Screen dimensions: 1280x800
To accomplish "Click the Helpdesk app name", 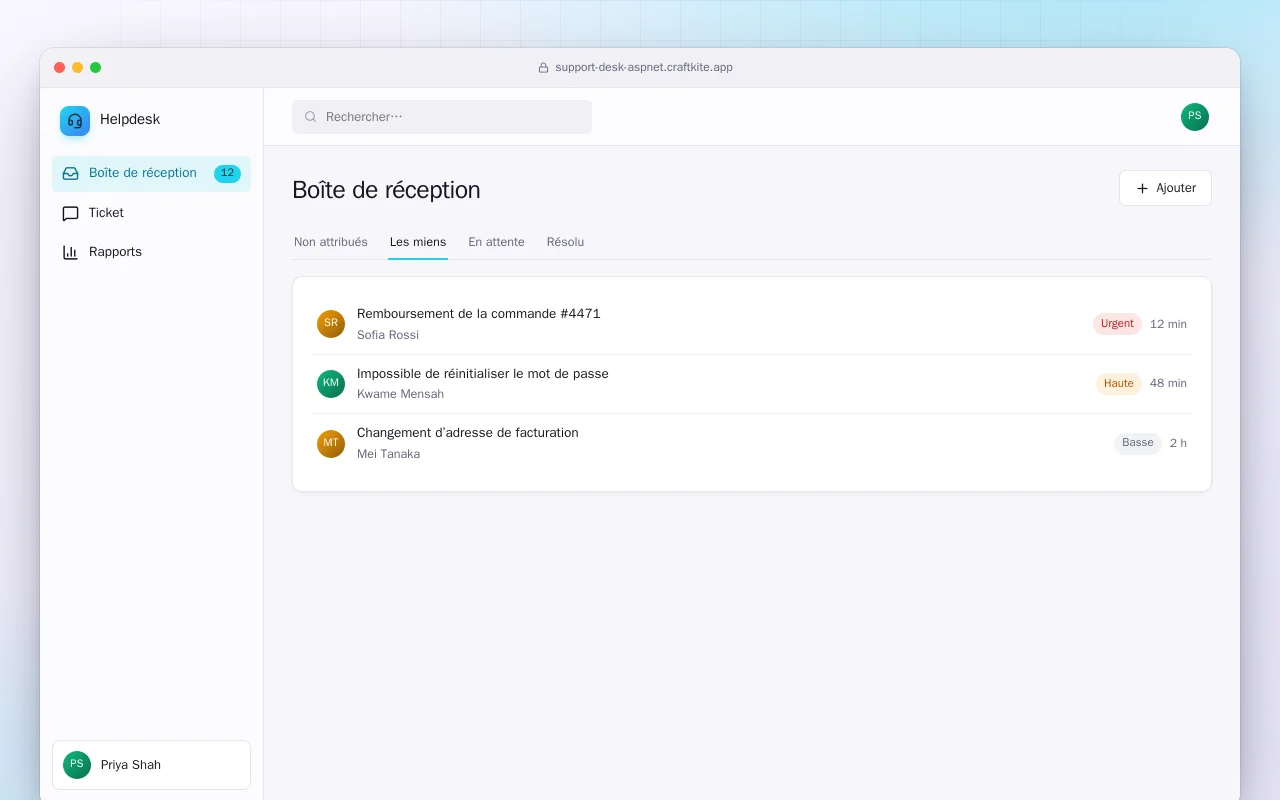I will (130, 120).
